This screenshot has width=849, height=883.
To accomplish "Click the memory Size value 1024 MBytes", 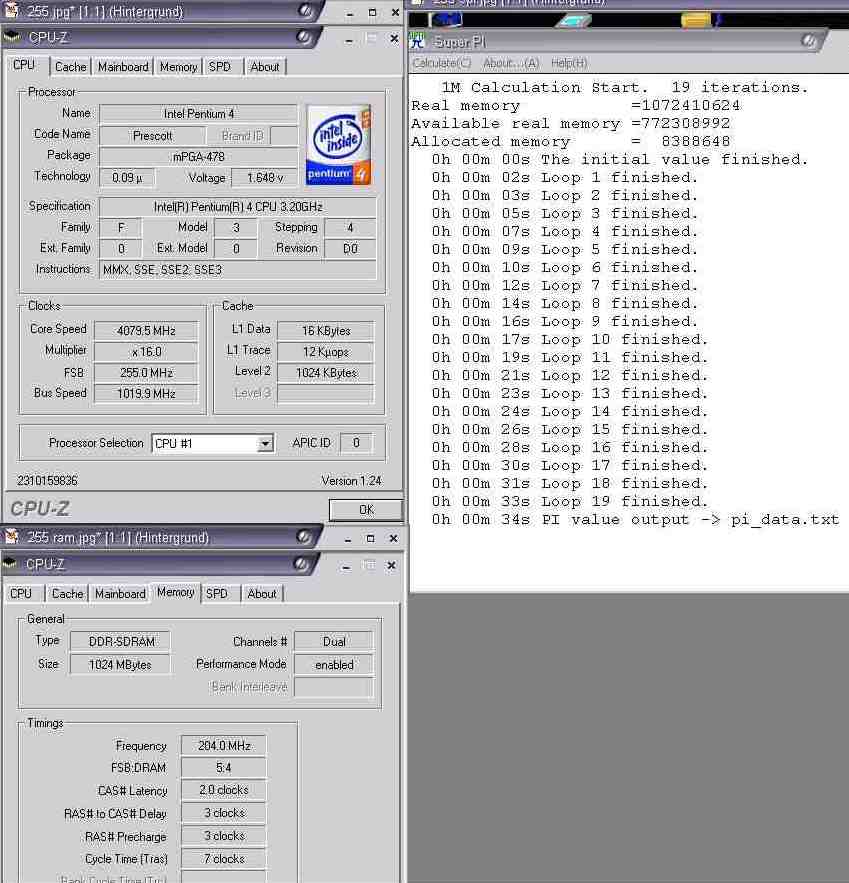I will (120, 665).
